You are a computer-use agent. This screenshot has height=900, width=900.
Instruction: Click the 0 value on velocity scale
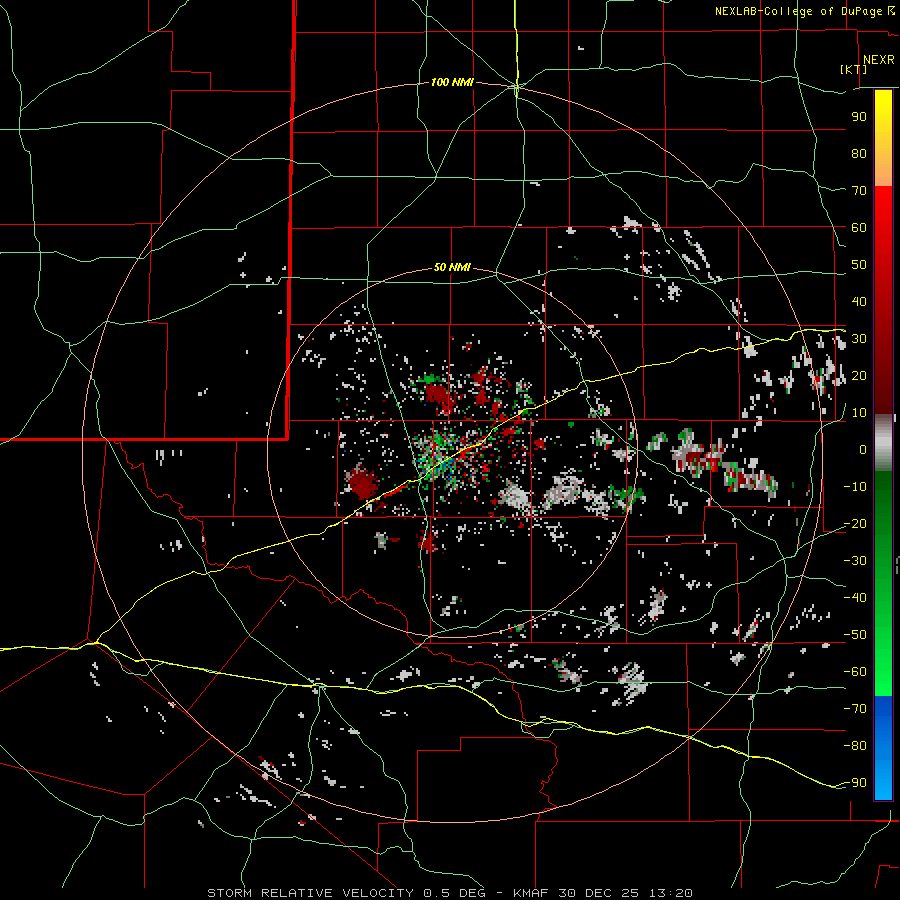(863, 450)
